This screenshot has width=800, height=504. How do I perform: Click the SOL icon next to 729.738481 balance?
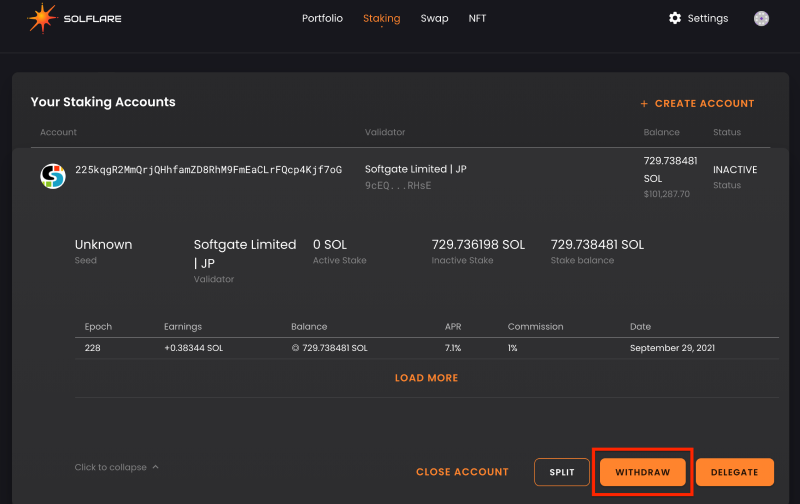[x=295, y=348]
